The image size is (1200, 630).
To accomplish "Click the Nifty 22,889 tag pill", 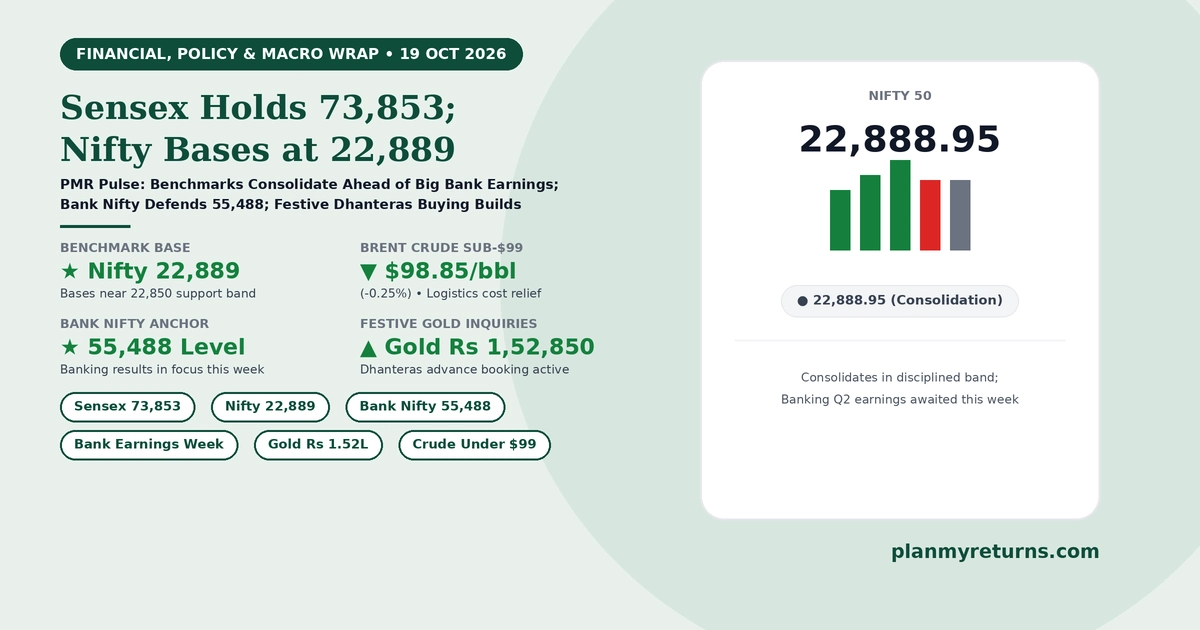I will click(270, 407).
